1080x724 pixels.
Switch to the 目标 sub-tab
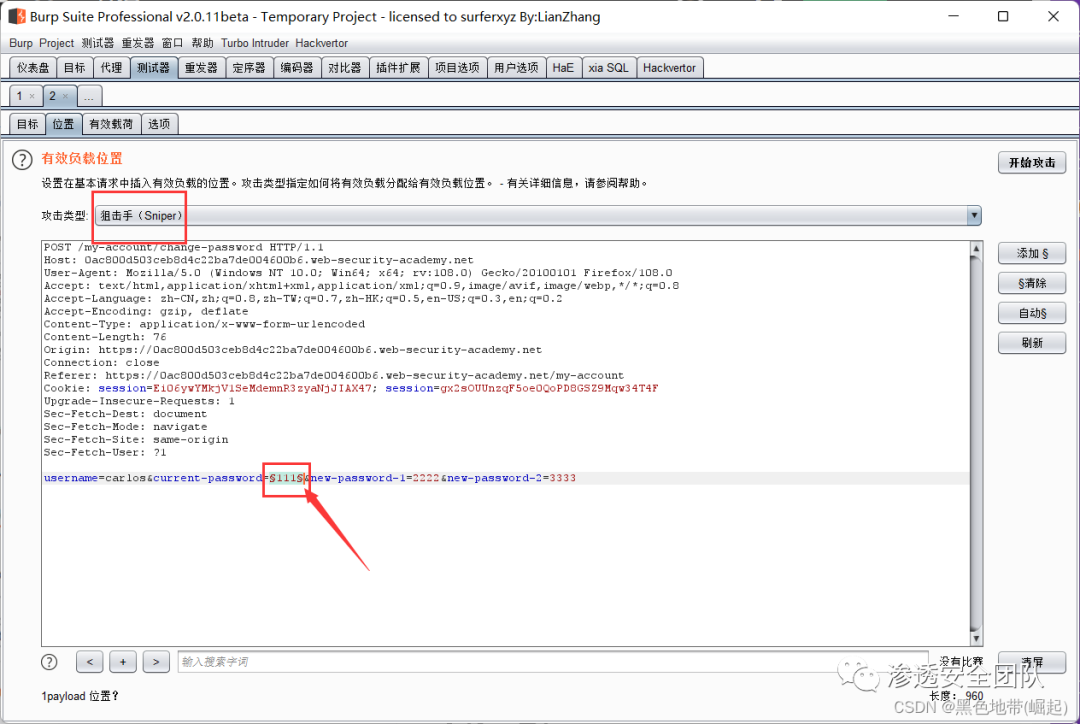point(28,124)
